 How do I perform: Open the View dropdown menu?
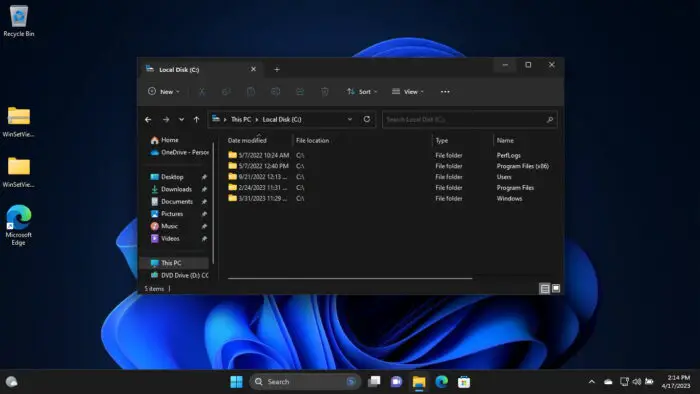coord(408,91)
